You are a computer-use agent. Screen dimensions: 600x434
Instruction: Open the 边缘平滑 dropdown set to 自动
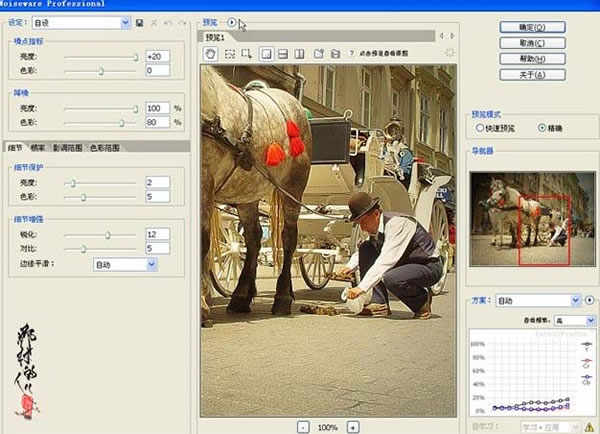125,264
